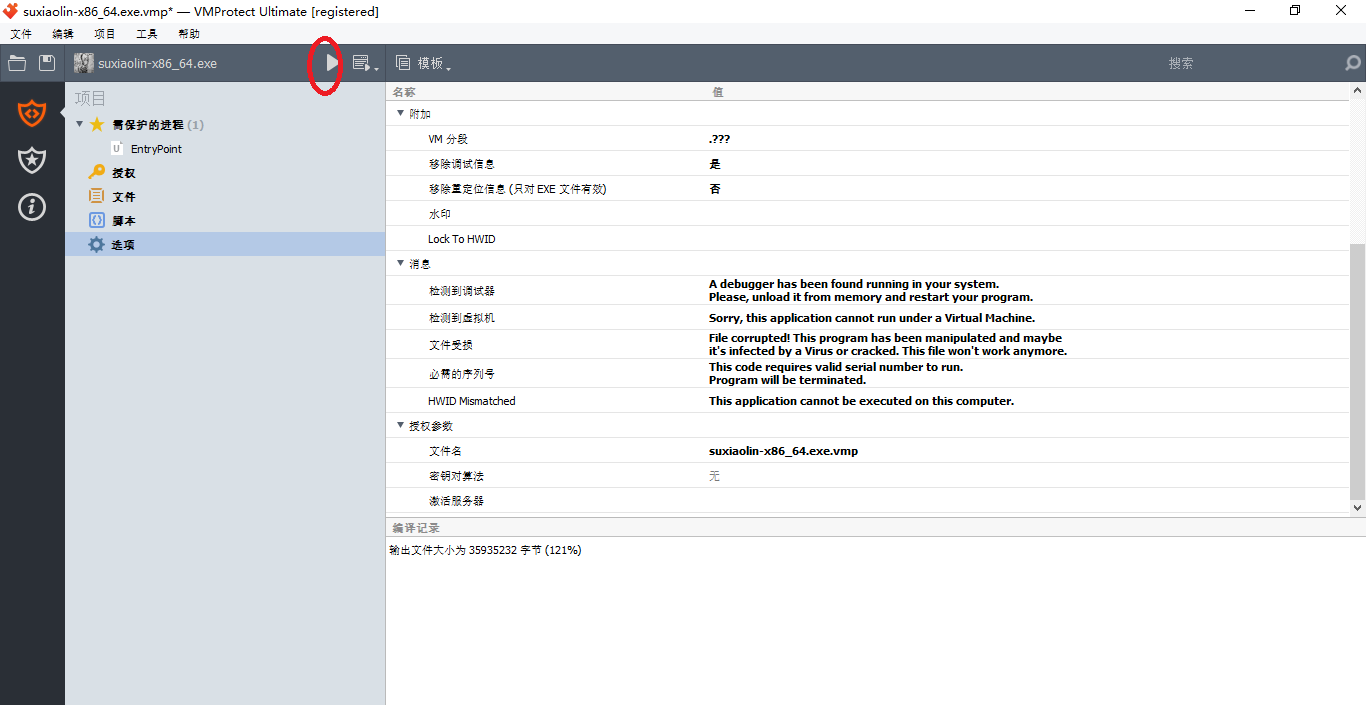Select the star shield functions icon in sidebar
1366x705 pixels.
[x=32, y=160]
